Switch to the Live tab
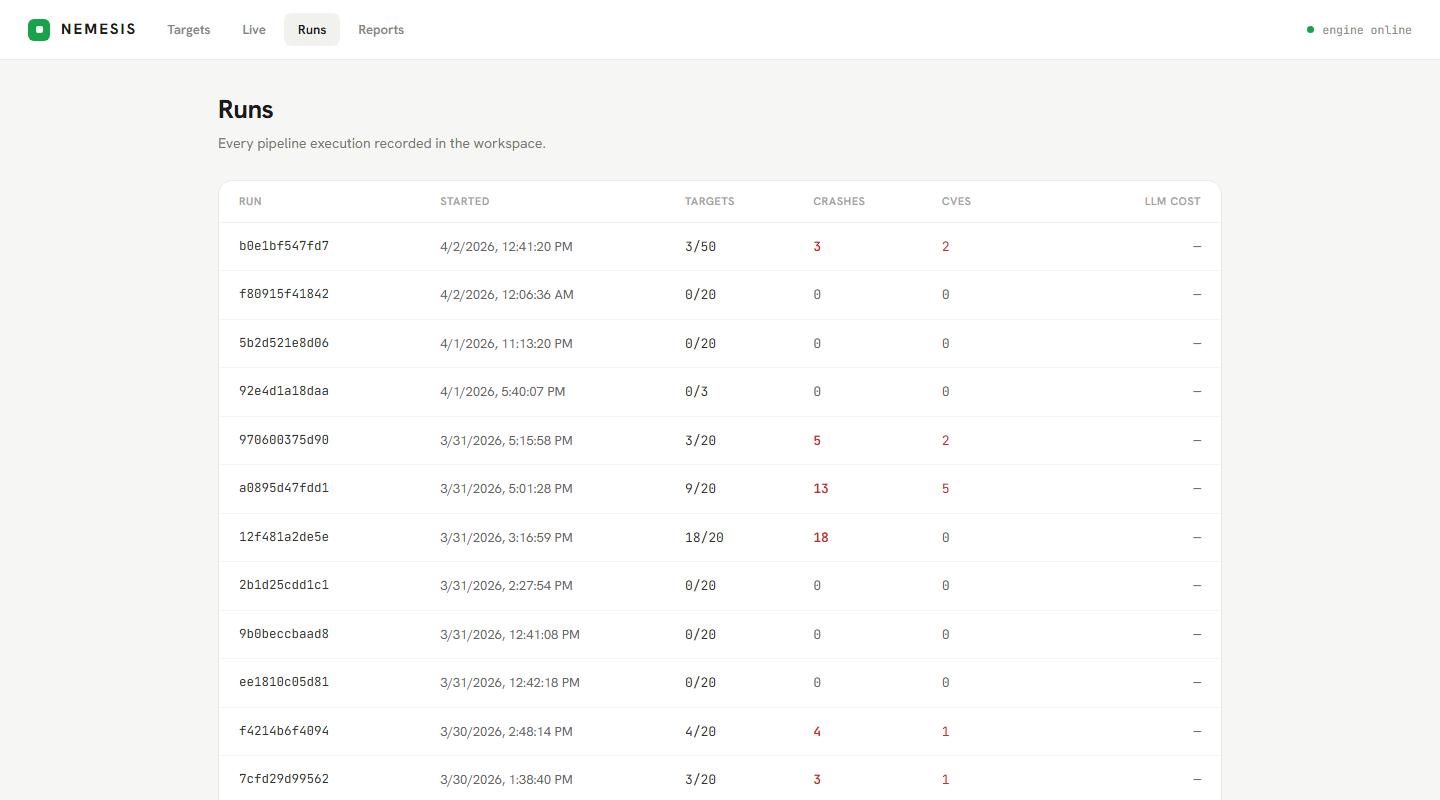Image resolution: width=1440 pixels, height=800 pixels. pyautogui.click(x=254, y=30)
